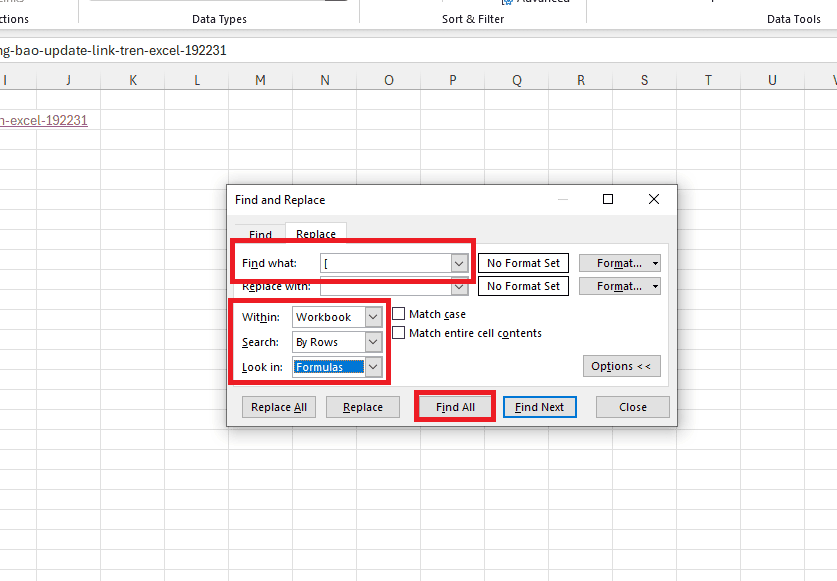The width and height of the screenshot is (837, 581).
Task: Open the Format menu for Replace with
Action: point(620,286)
